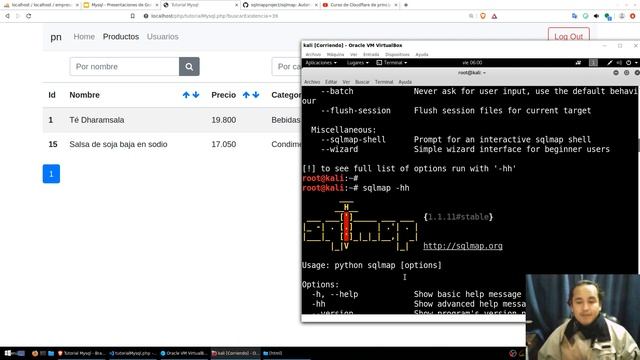Click the Brave rewards triangle icon

tap(494, 16)
